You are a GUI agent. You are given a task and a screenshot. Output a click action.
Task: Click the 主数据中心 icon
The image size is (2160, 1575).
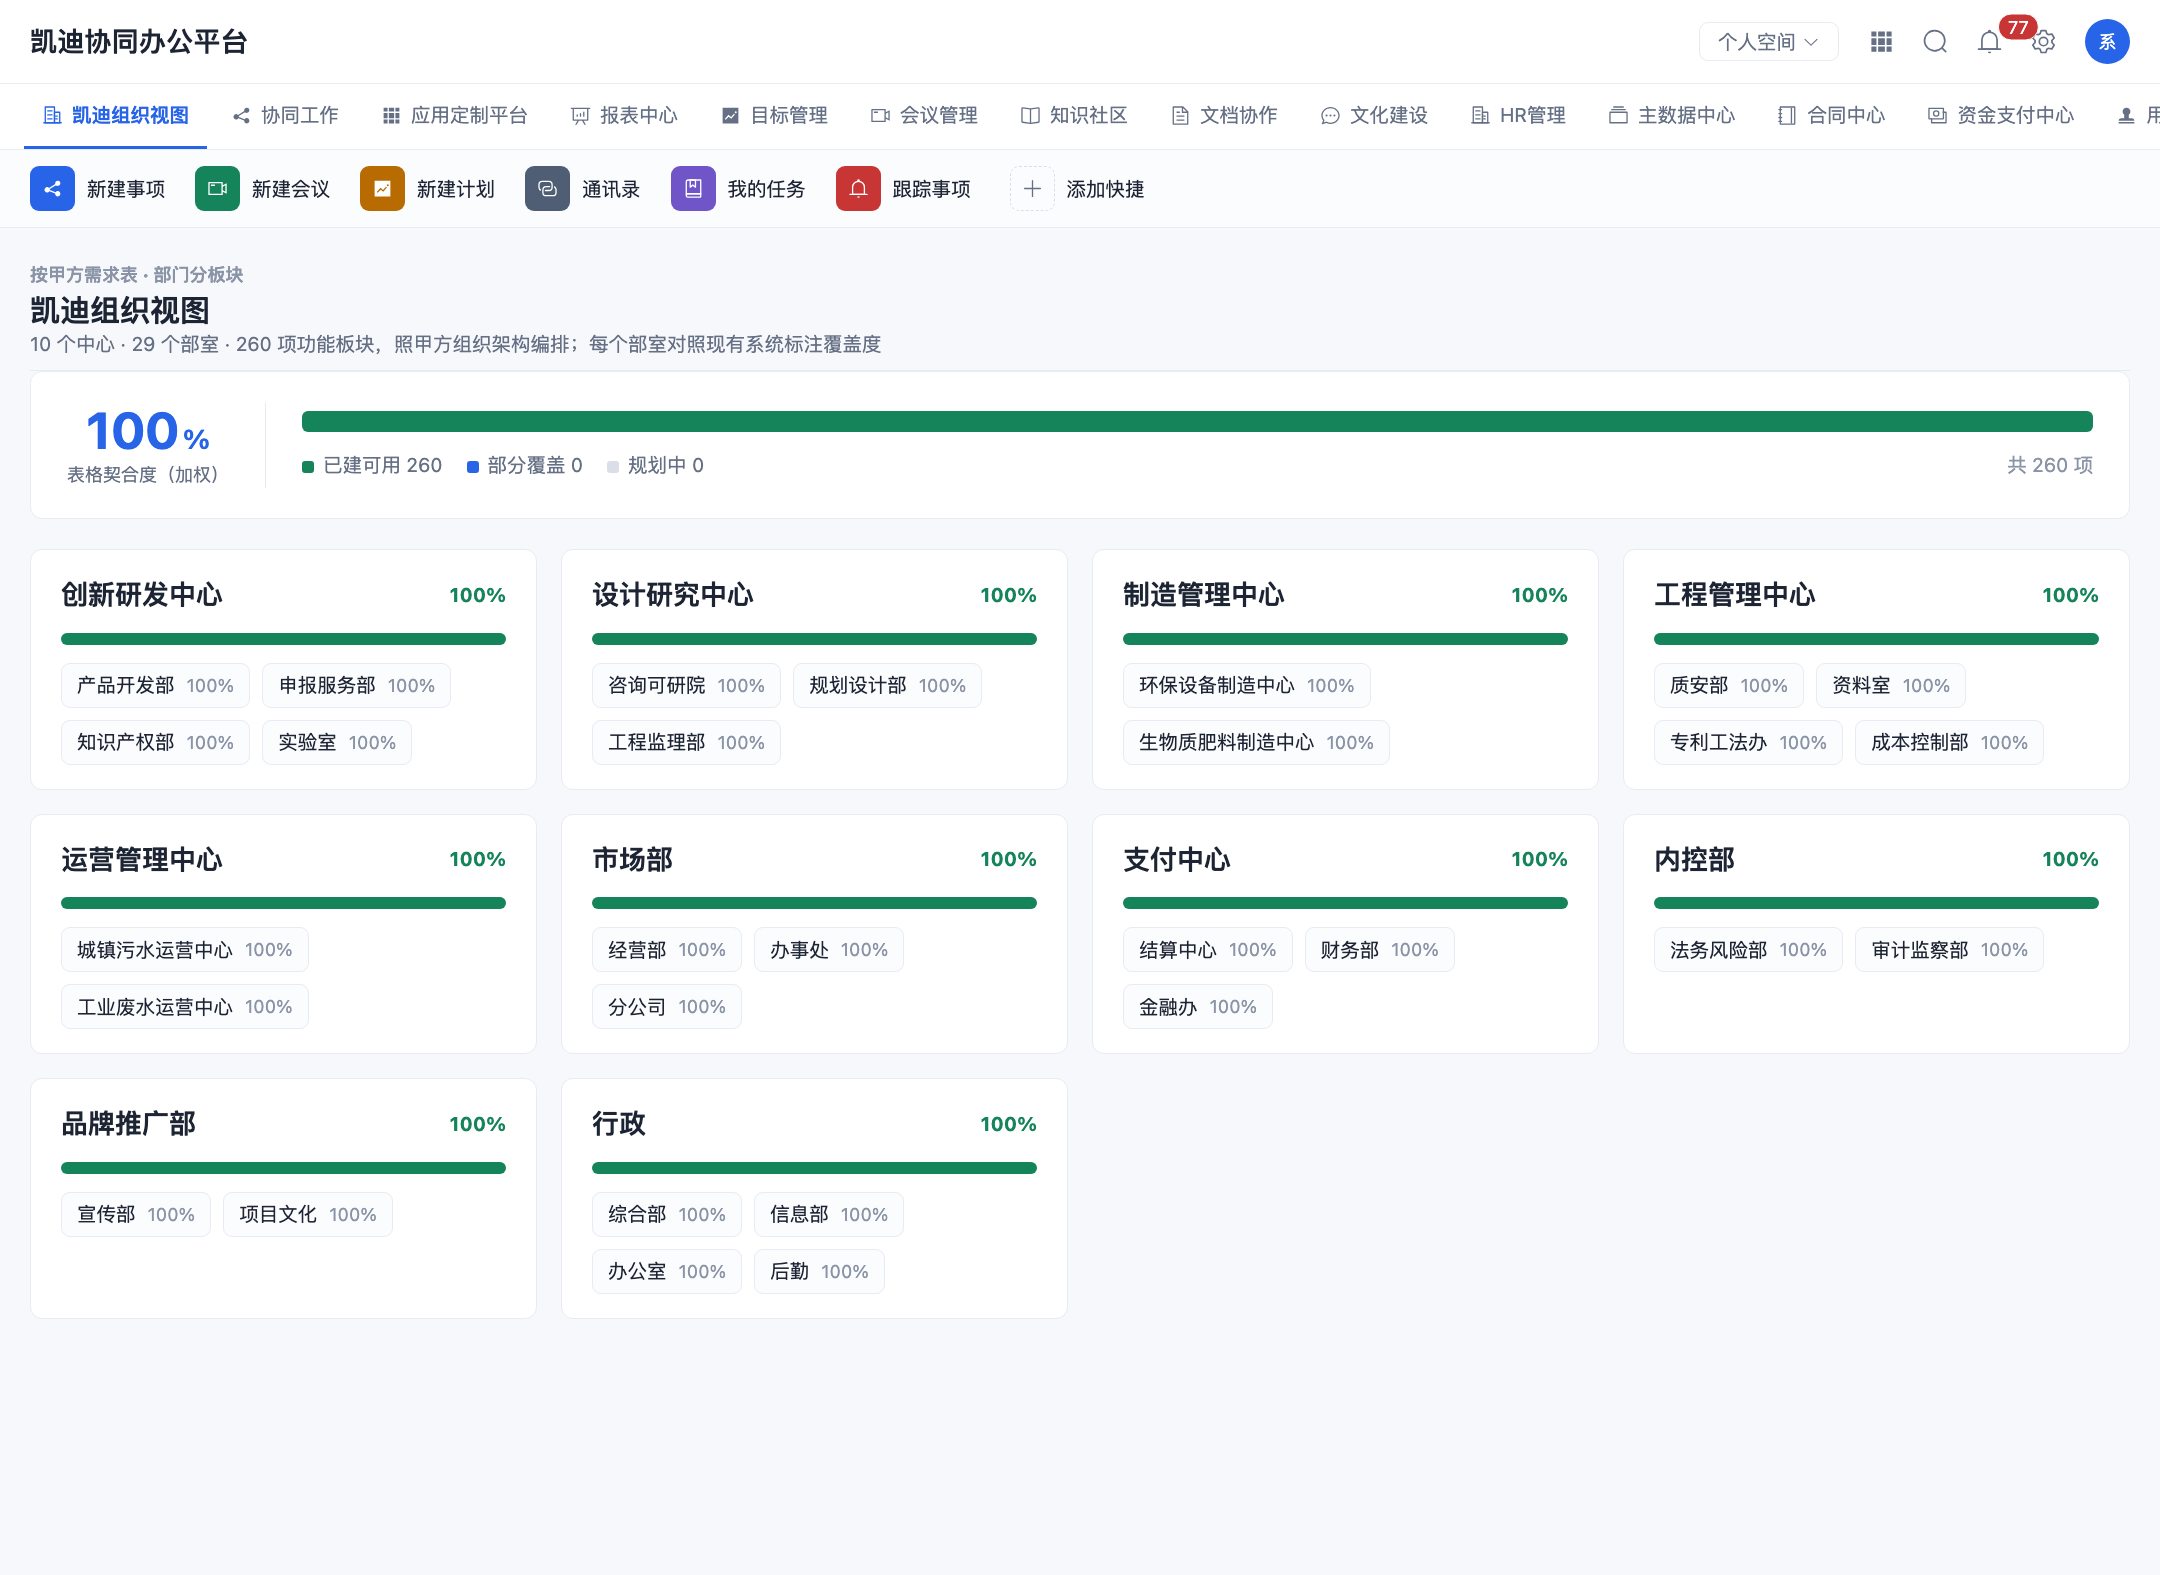click(x=1618, y=116)
